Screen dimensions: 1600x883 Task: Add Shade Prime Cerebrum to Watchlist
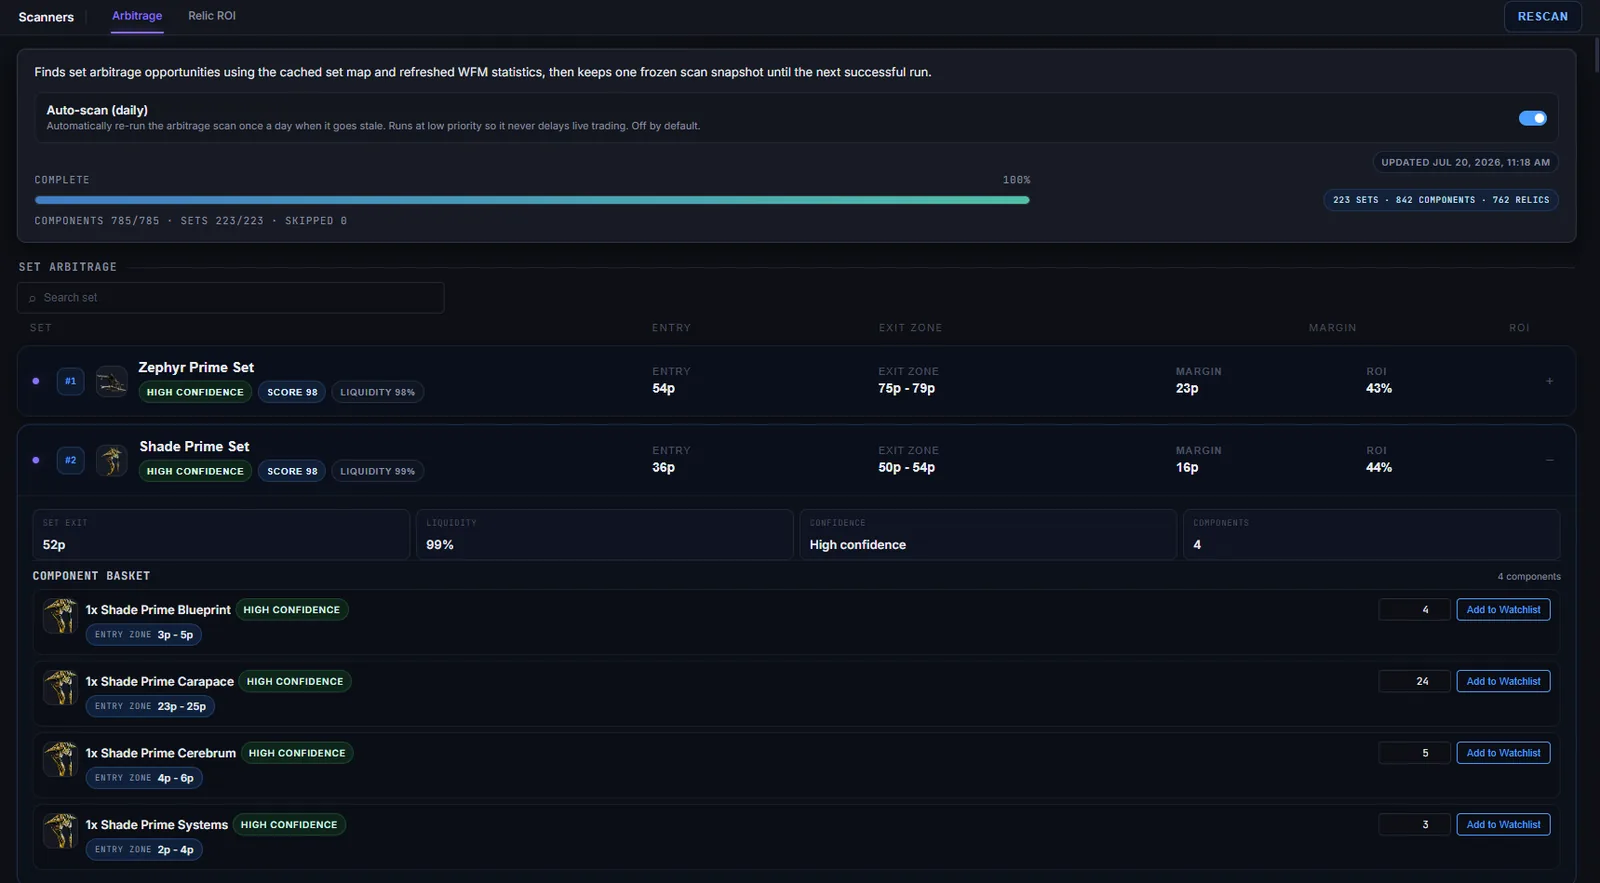1503,753
